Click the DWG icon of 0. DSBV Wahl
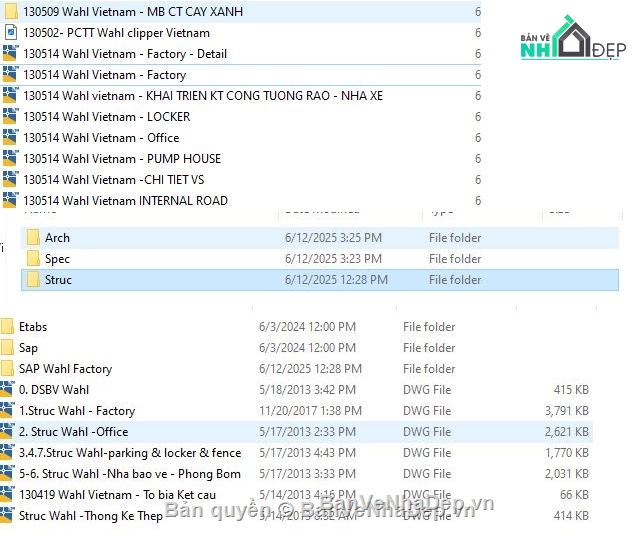The height and width of the screenshot is (536, 639). click(x=8, y=390)
